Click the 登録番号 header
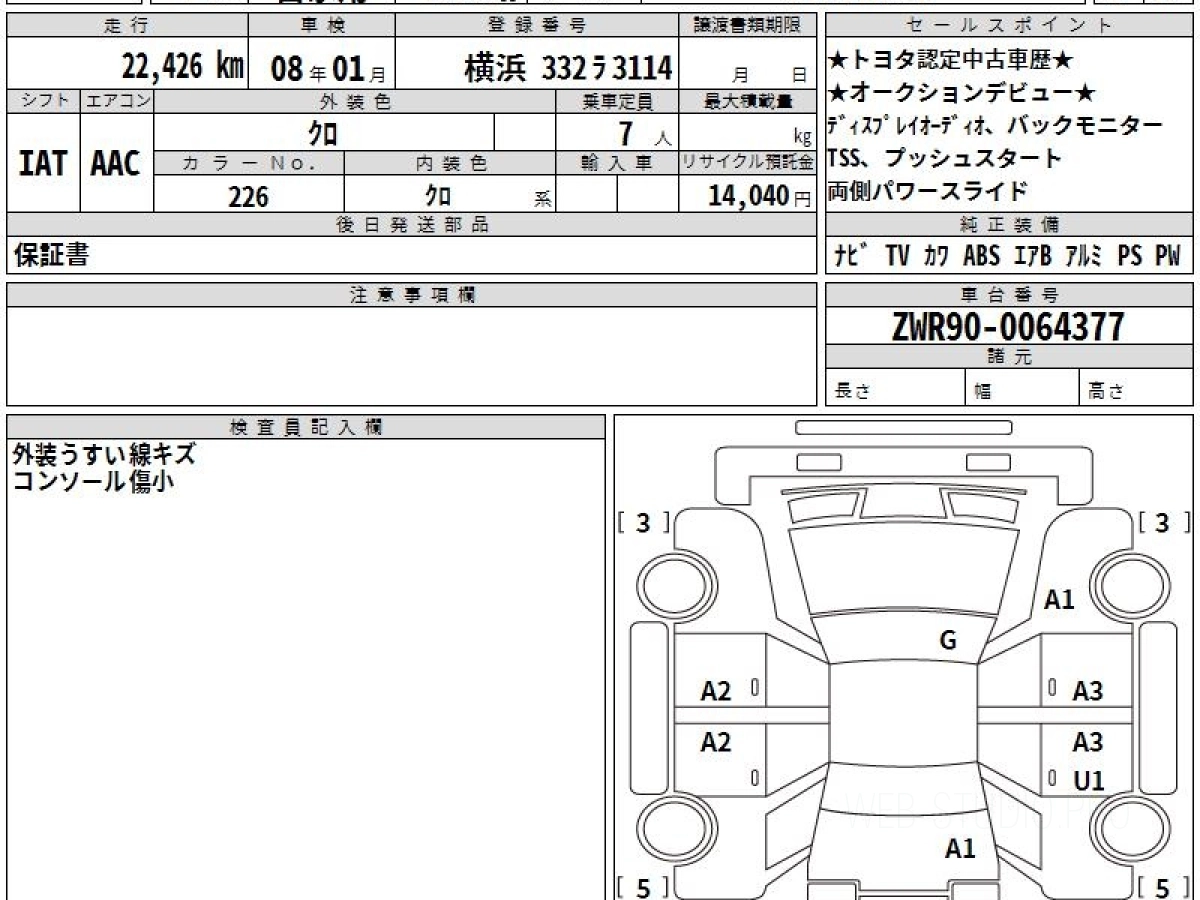The width and height of the screenshot is (1200, 900). coord(538,26)
